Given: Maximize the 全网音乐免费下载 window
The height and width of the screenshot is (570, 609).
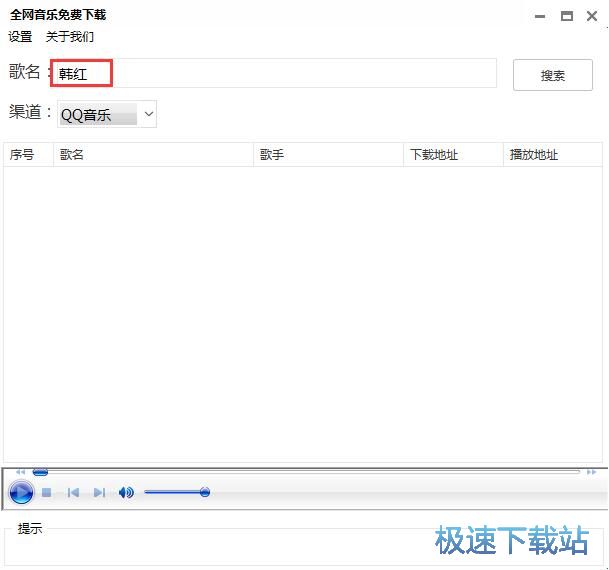Looking at the screenshot, I should point(567,16).
